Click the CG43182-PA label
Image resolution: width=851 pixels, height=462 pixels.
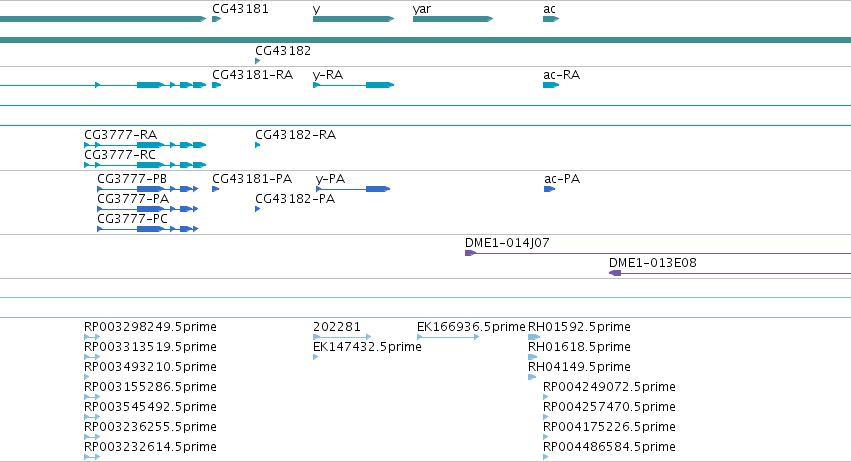pos(295,199)
